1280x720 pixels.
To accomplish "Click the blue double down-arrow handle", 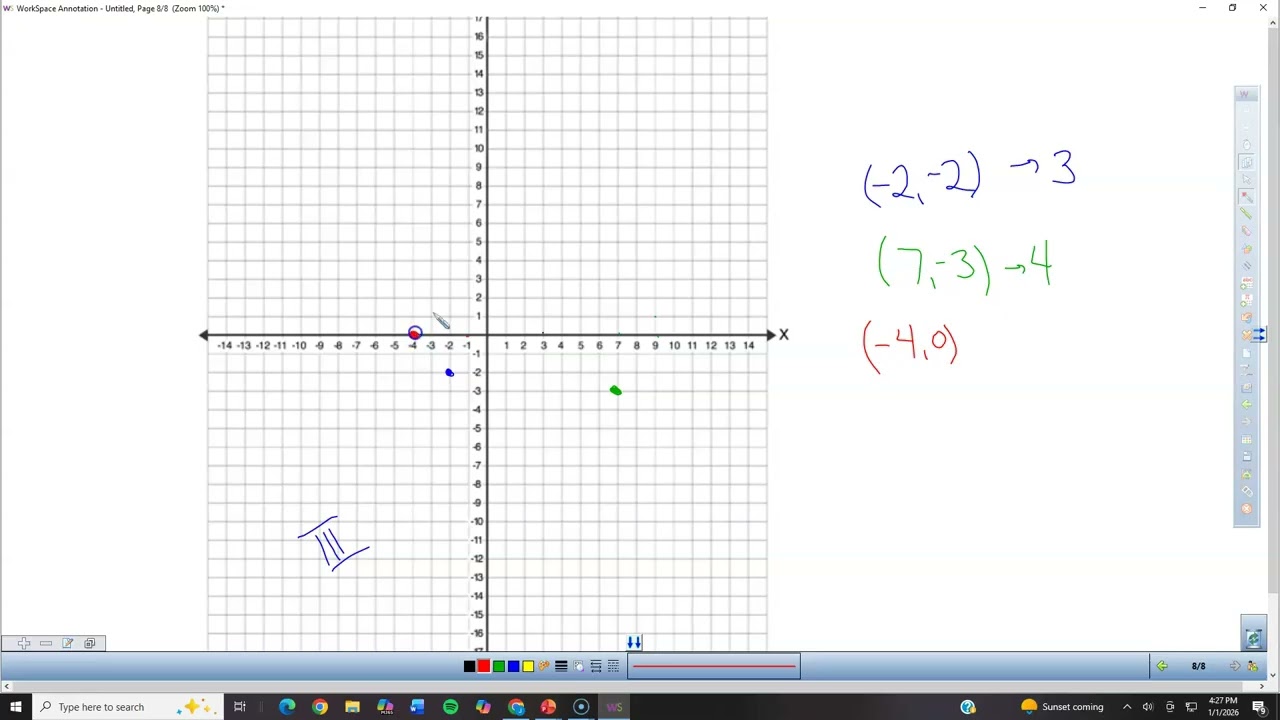I will (x=634, y=642).
